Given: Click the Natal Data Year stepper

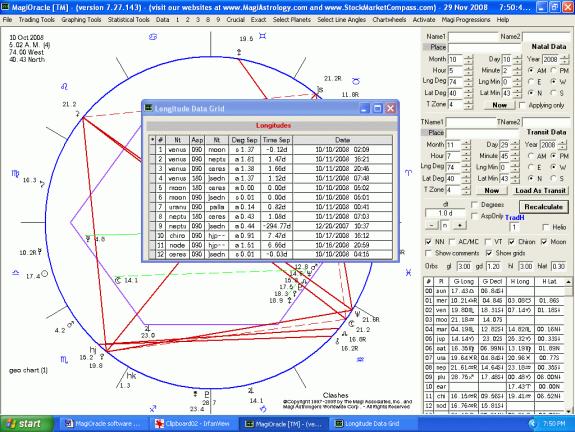Looking at the screenshot, I should point(564,59).
